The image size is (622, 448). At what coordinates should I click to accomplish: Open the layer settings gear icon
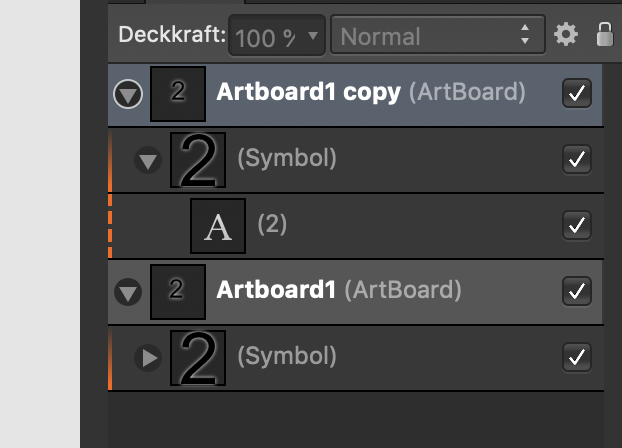click(566, 35)
